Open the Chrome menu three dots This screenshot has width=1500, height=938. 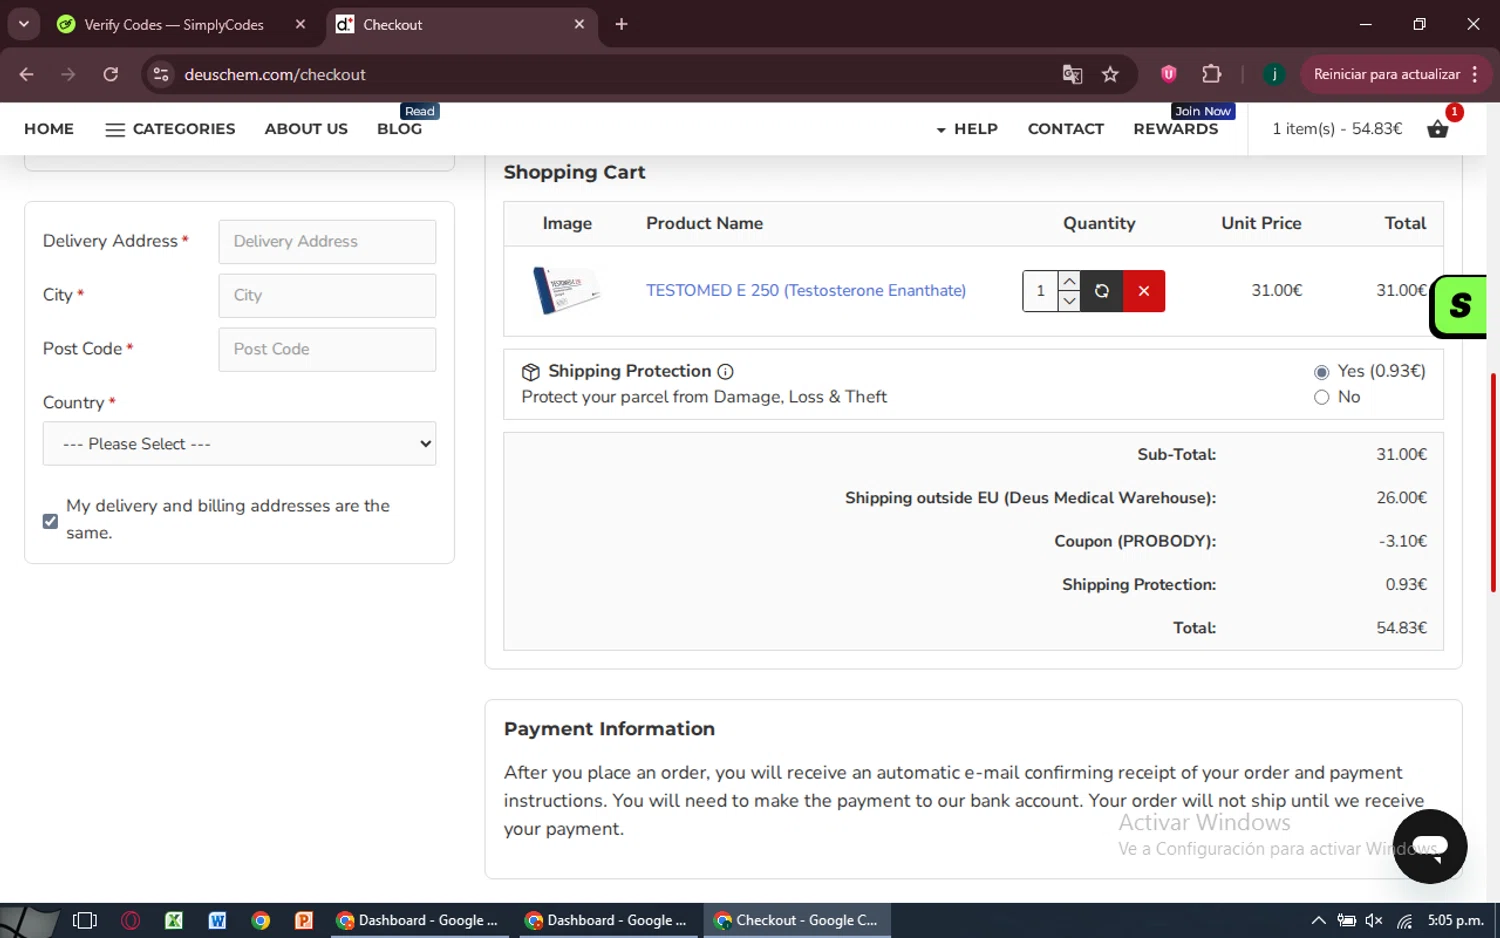pos(1475,74)
